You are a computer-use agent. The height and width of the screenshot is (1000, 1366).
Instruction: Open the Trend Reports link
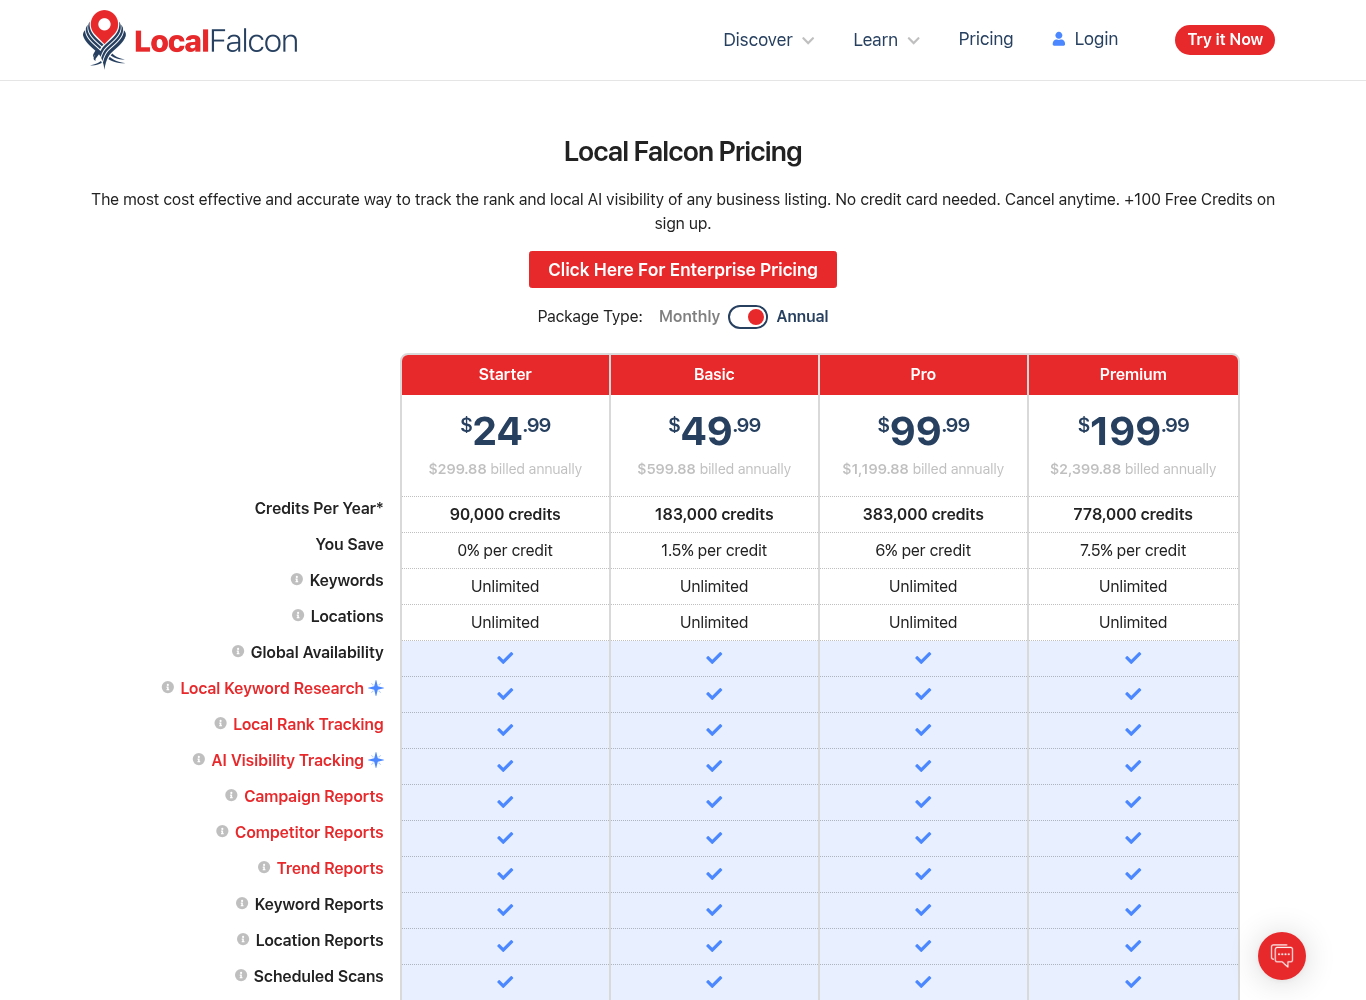pyautogui.click(x=330, y=868)
